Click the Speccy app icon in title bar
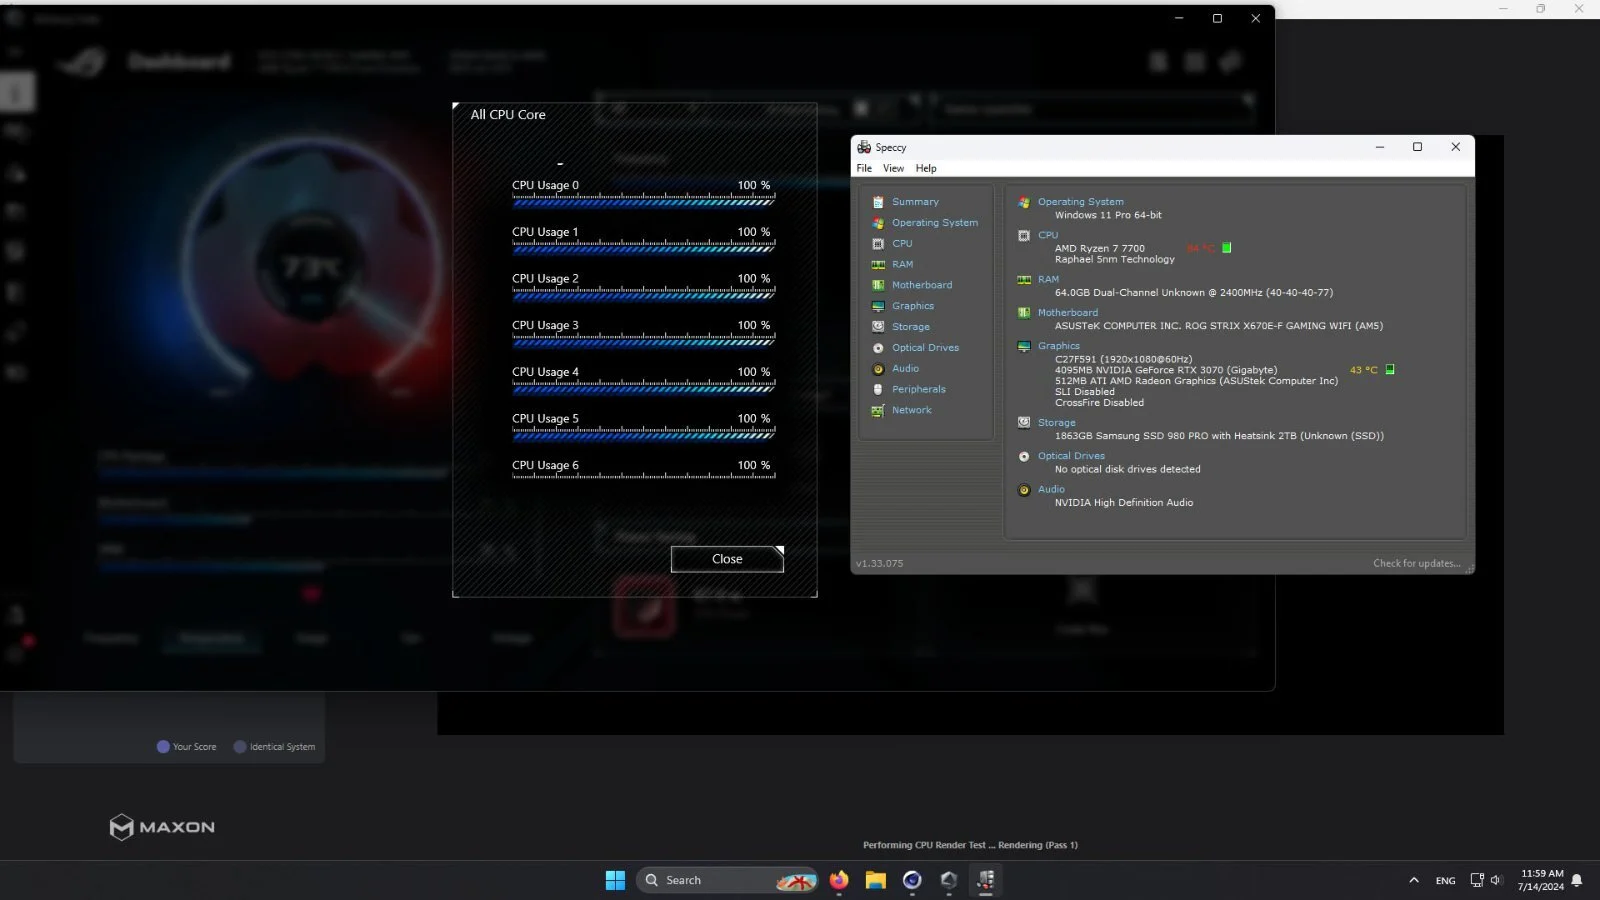This screenshot has height=900, width=1600. (864, 147)
